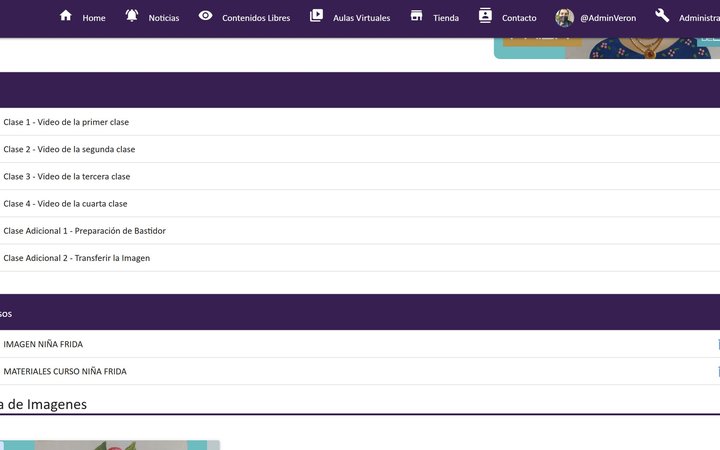Click the Home house icon
Image resolution: width=720 pixels, height=450 pixels.
click(66, 16)
